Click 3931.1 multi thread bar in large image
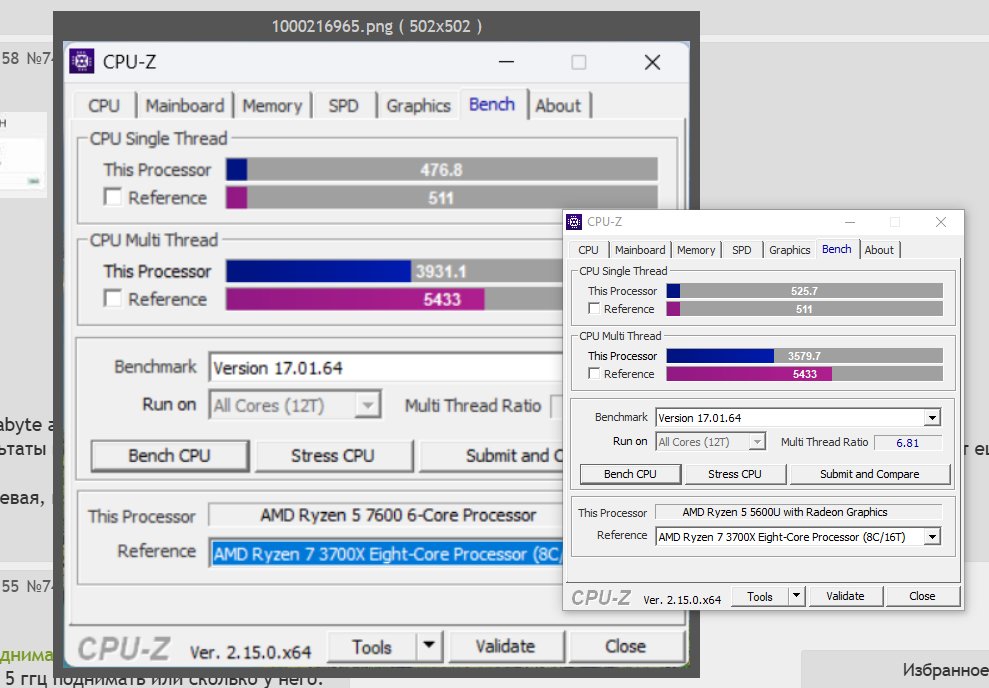The width and height of the screenshot is (989, 688). [x=394, y=271]
